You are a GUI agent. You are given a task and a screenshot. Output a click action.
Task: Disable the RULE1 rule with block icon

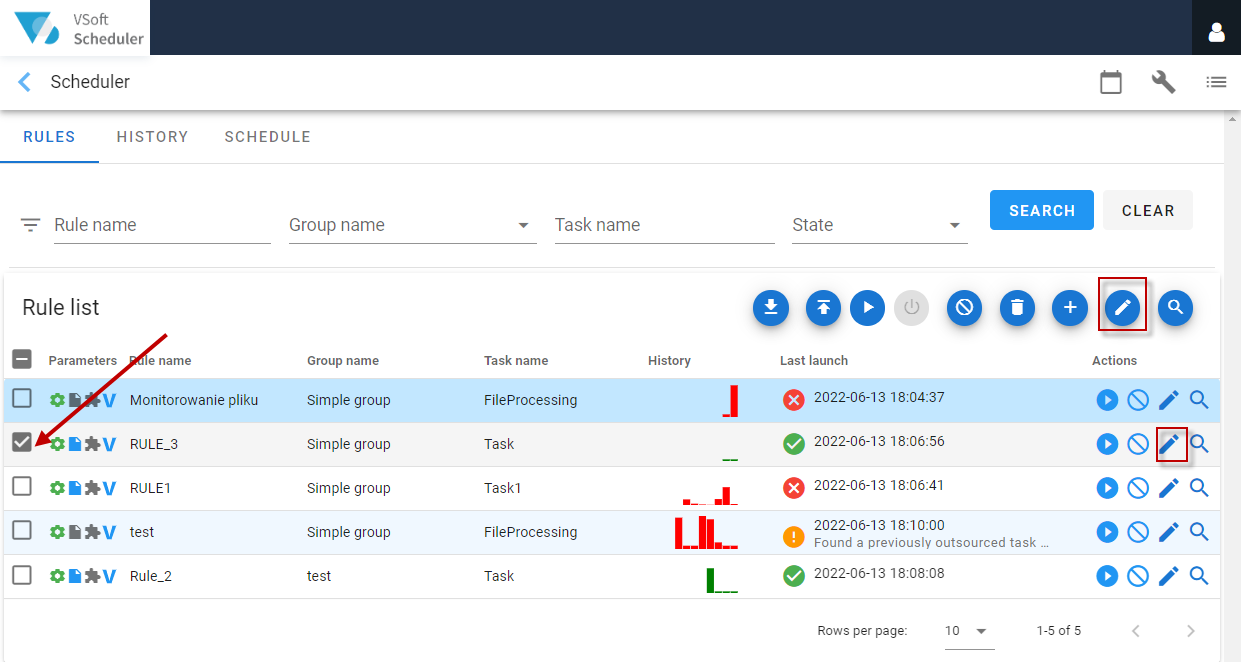click(1138, 488)
